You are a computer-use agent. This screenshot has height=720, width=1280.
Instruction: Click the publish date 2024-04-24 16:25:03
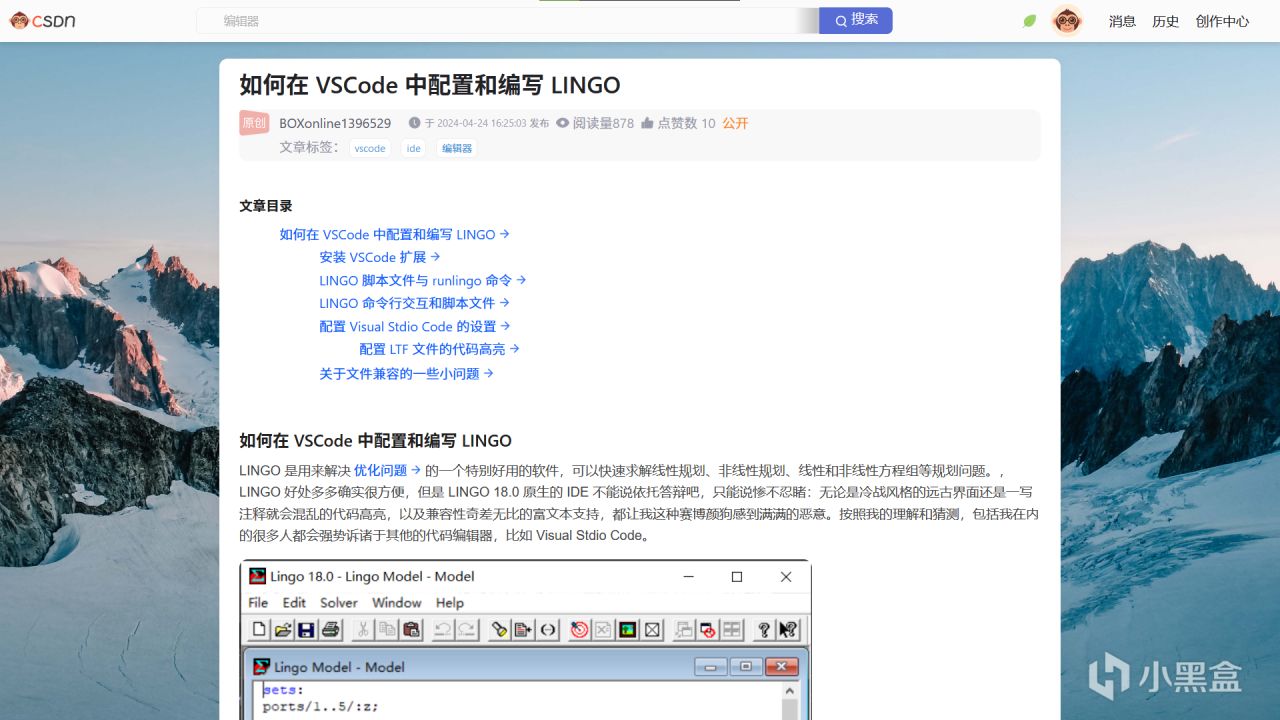coord(481,123)
